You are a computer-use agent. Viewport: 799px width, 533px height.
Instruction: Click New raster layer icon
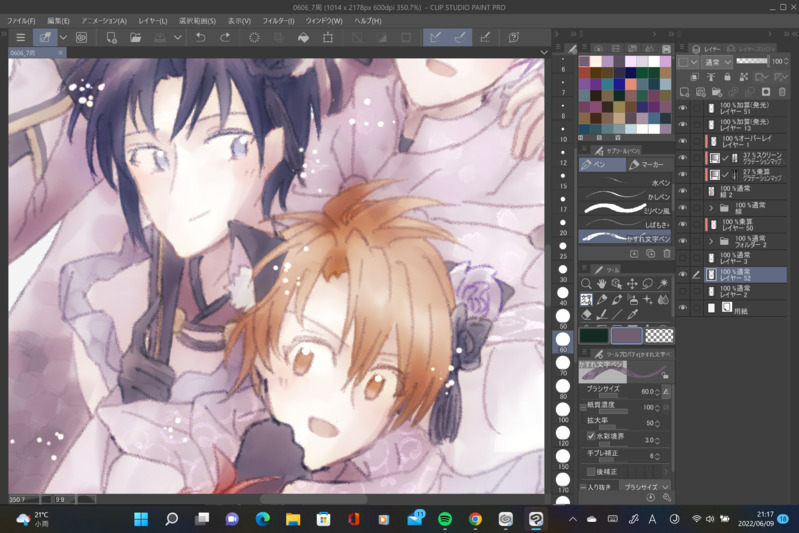tap(684, 92)
